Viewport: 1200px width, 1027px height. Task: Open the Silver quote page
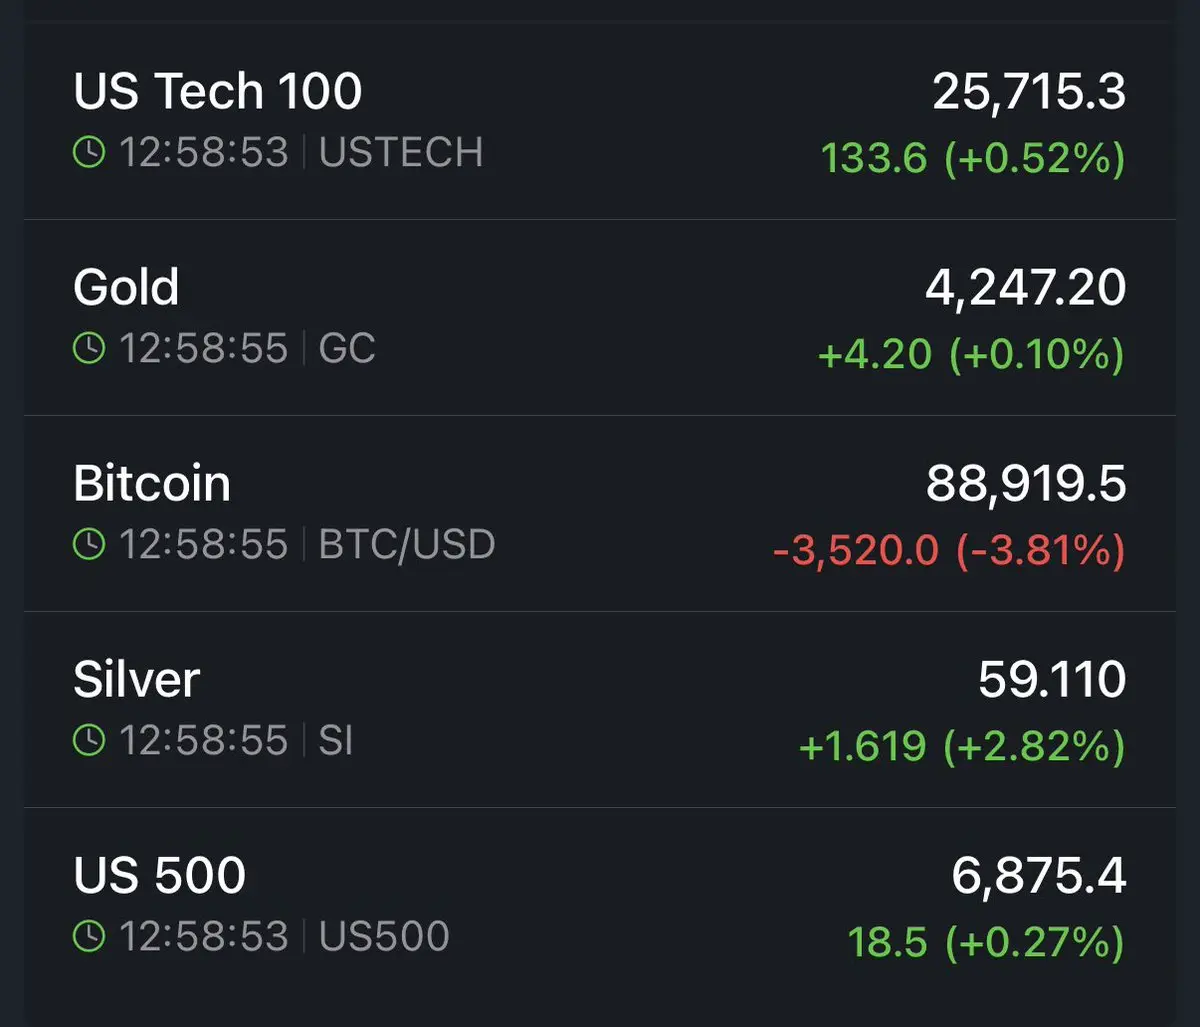[x=137, y=680]
